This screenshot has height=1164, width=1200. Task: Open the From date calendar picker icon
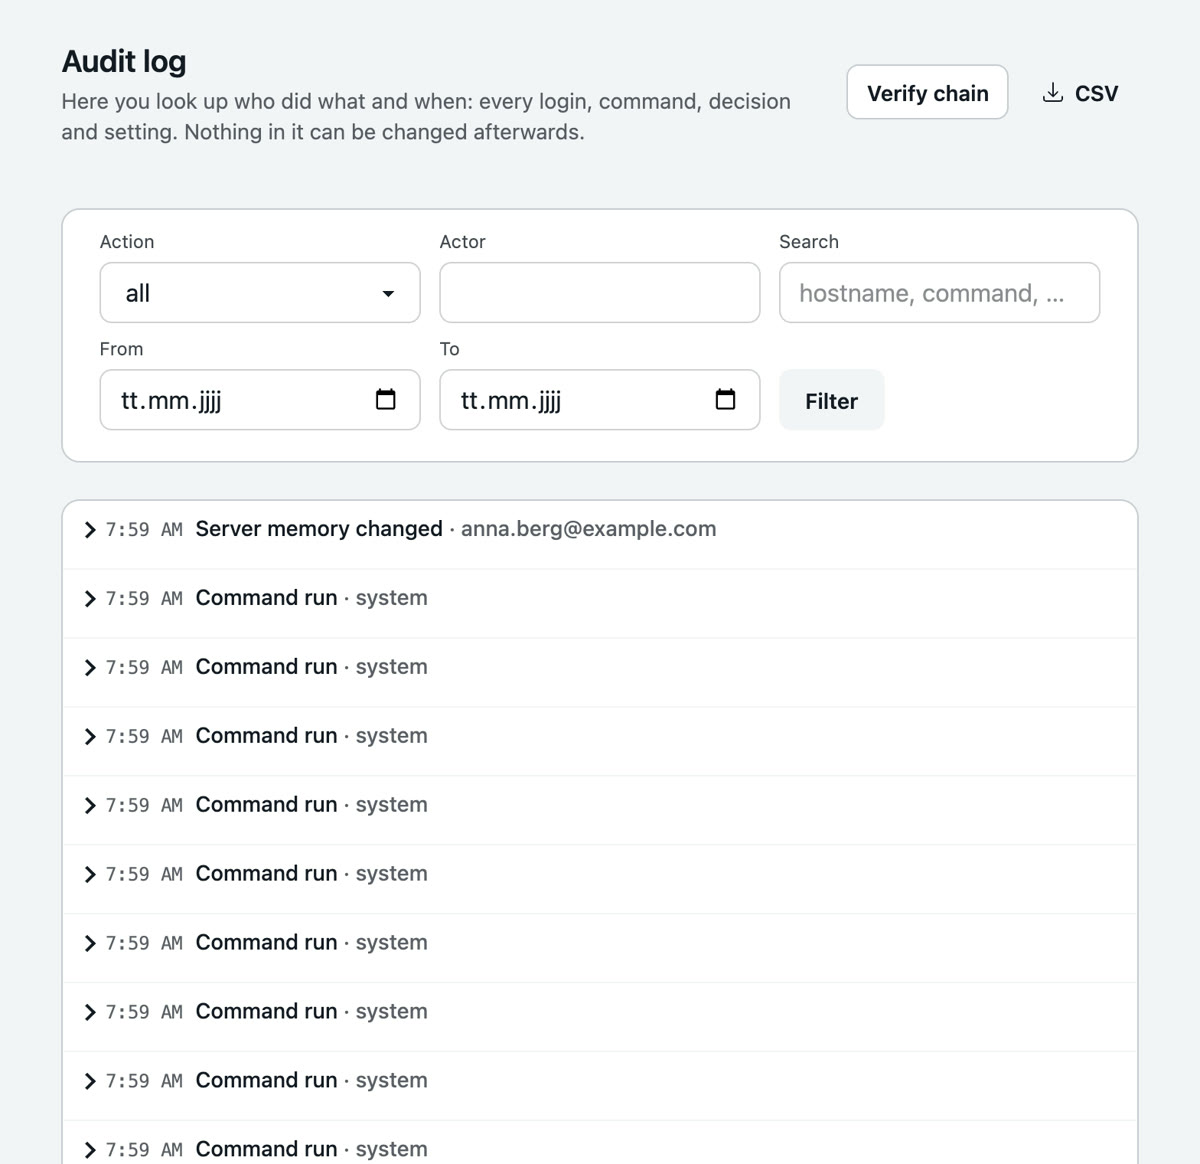[385, 400]
